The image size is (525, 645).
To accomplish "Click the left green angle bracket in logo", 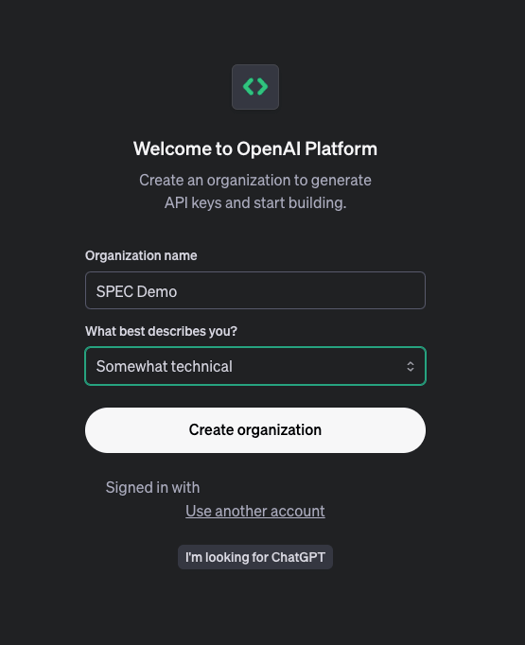I will [x=248, y=87].
